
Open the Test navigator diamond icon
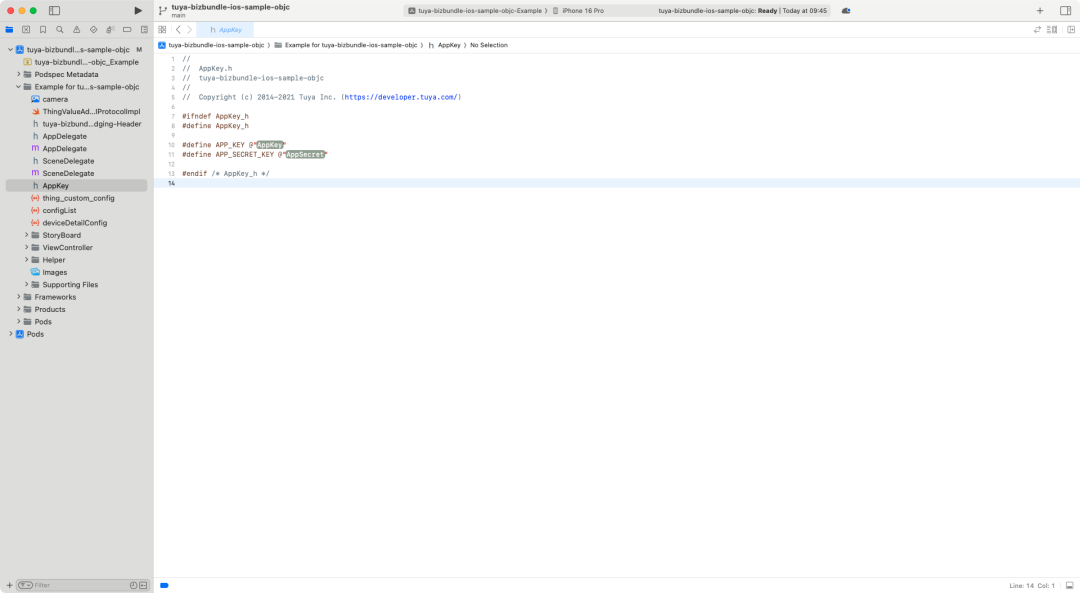click(x=94, y=30)
